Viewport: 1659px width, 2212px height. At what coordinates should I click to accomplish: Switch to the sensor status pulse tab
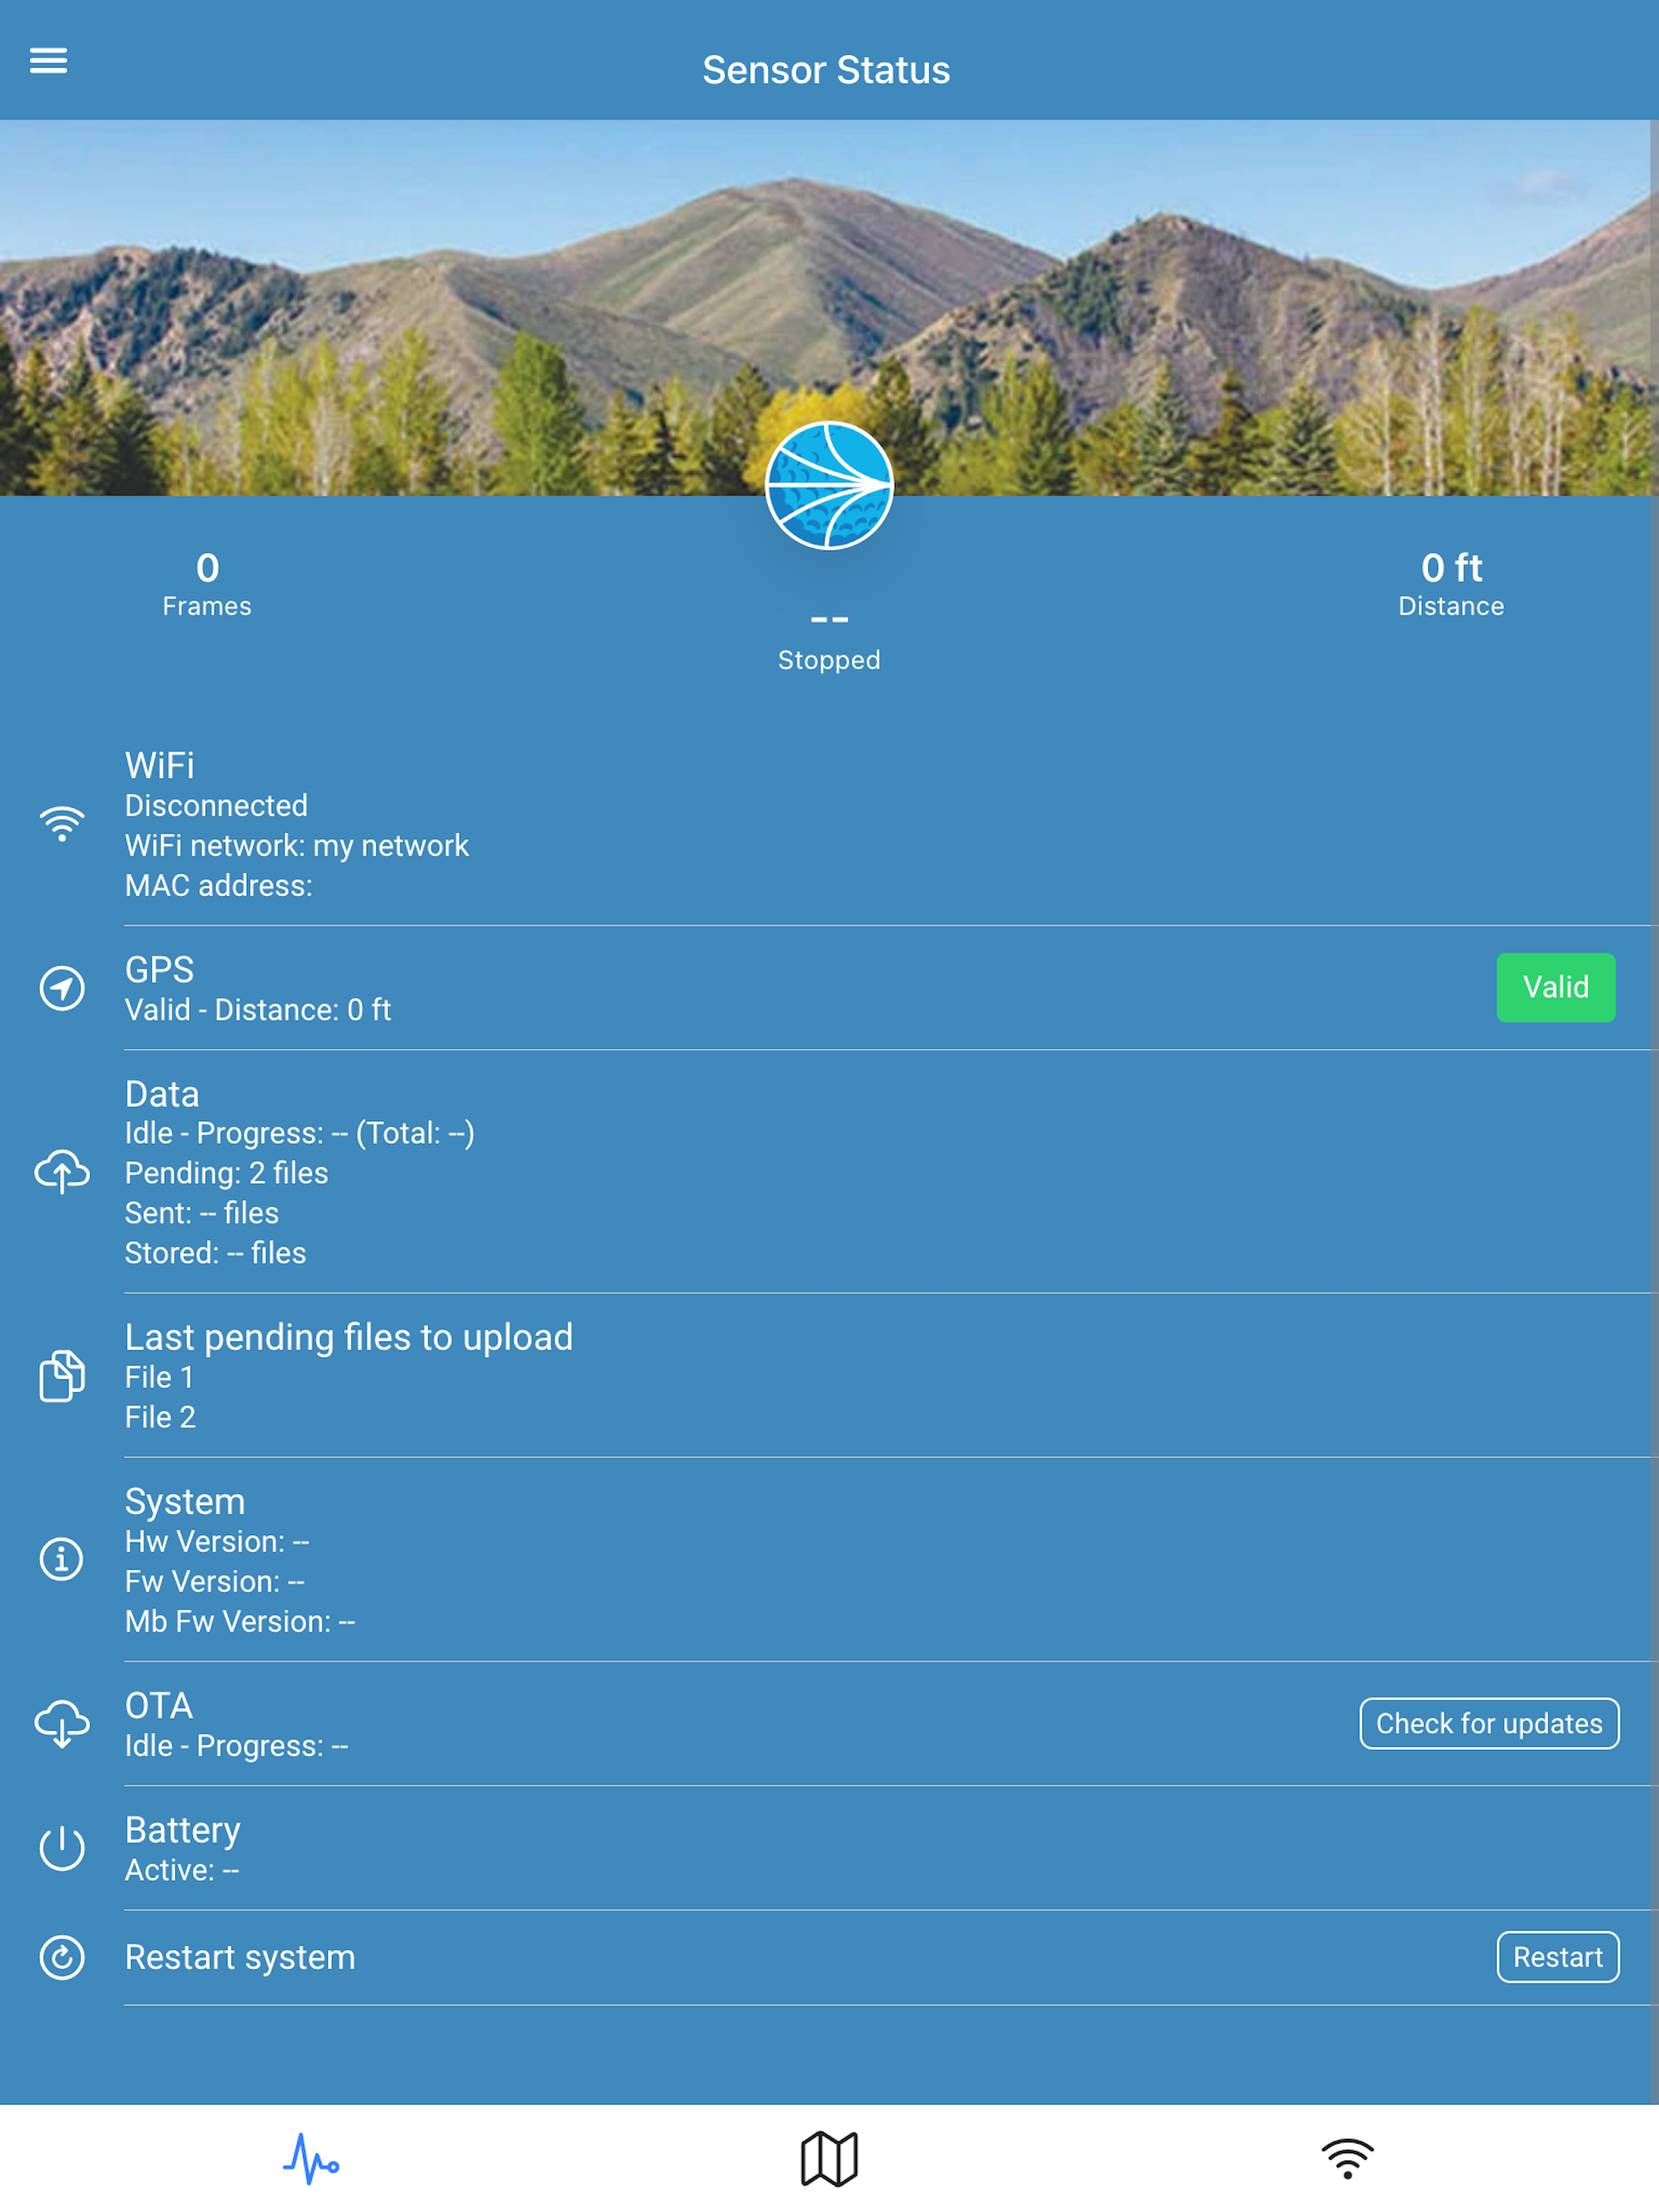click(x=311, y=2158)
